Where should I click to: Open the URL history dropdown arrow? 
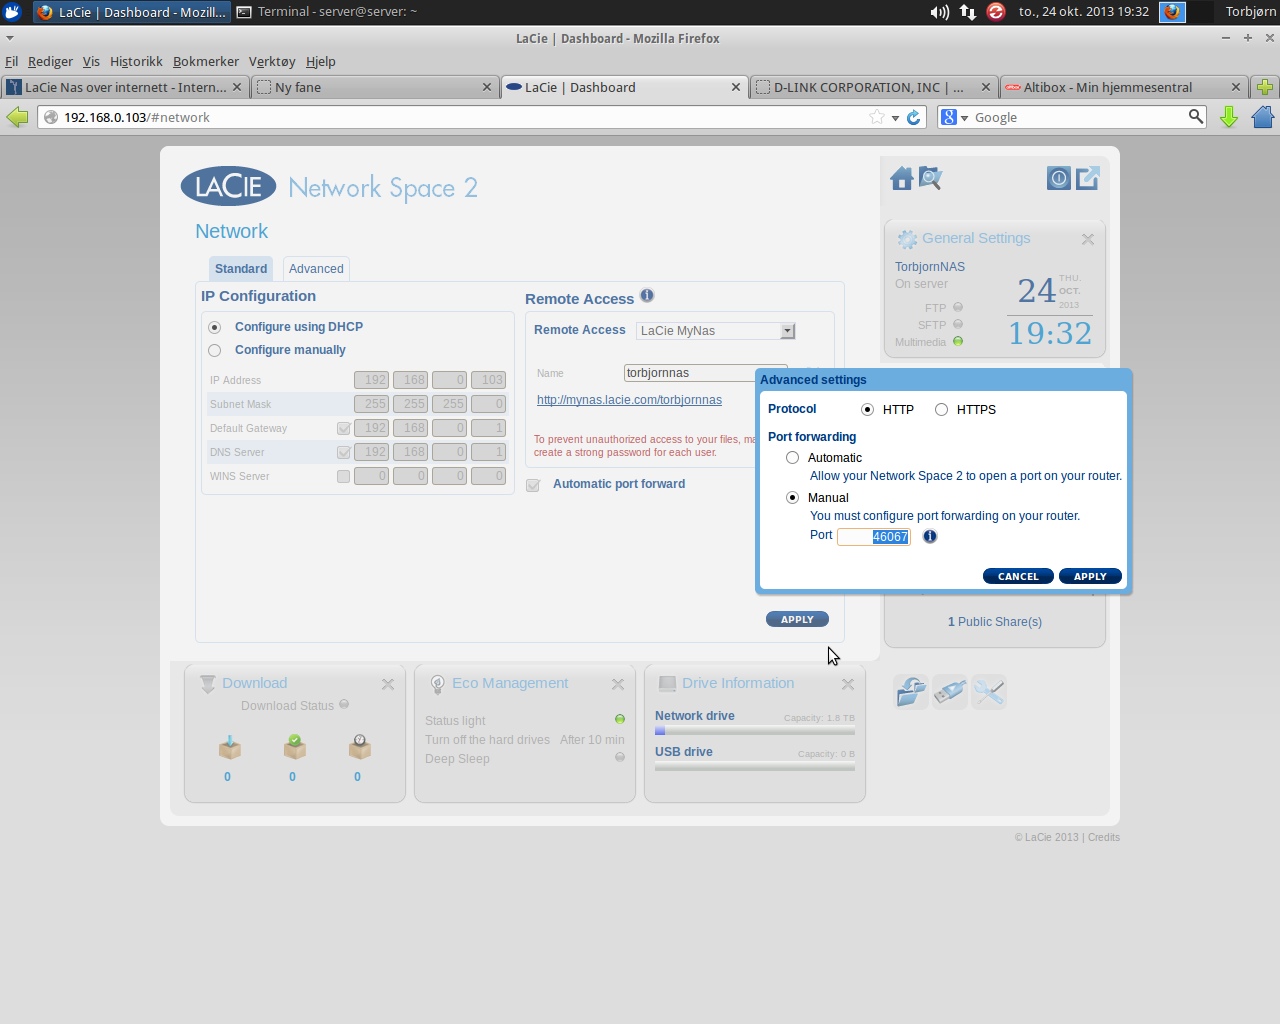tap(895, 118)
